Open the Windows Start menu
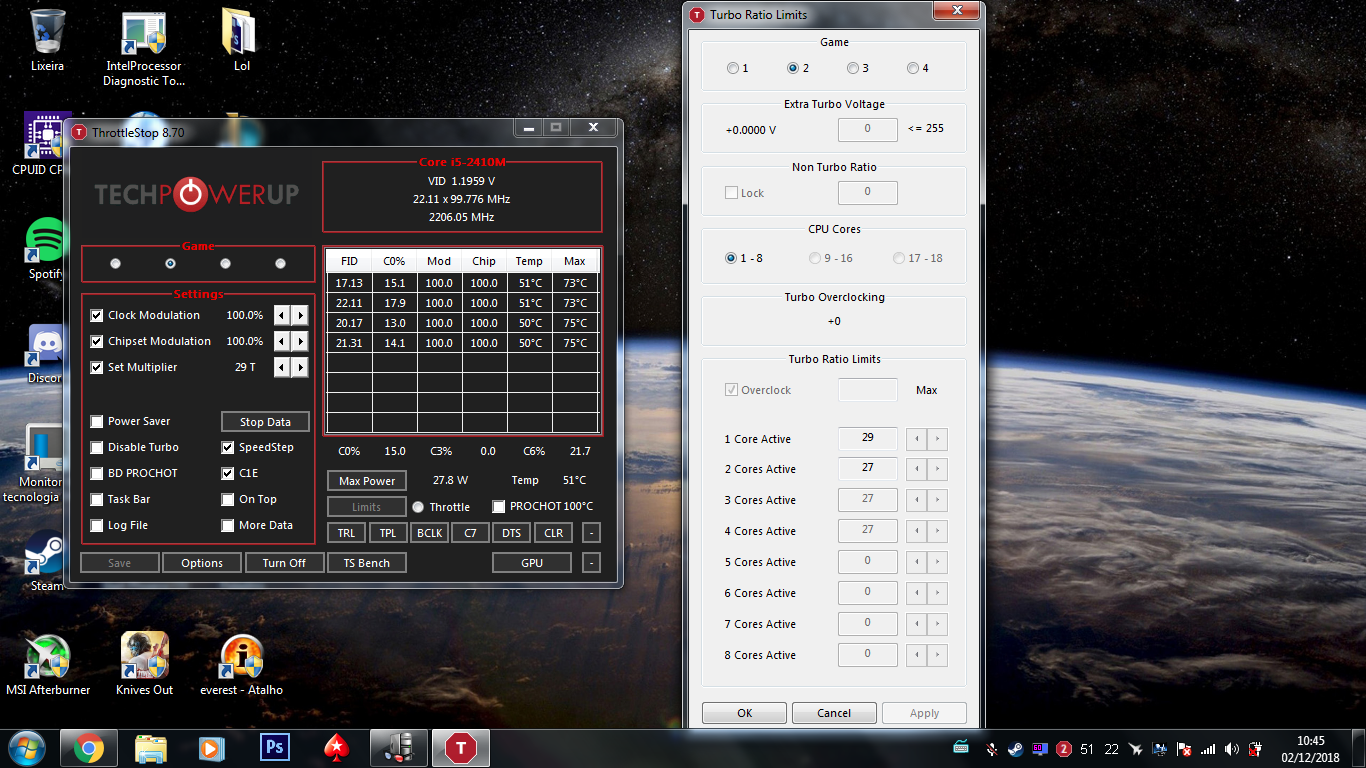Image resolution: width=1366 pixels, height=768 pixels. click(26, 748)
